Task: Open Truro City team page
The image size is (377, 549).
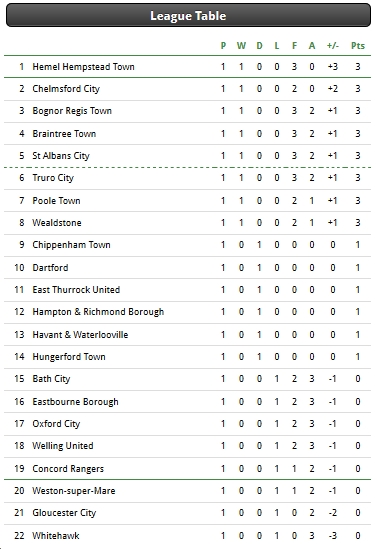Action: 53,178
